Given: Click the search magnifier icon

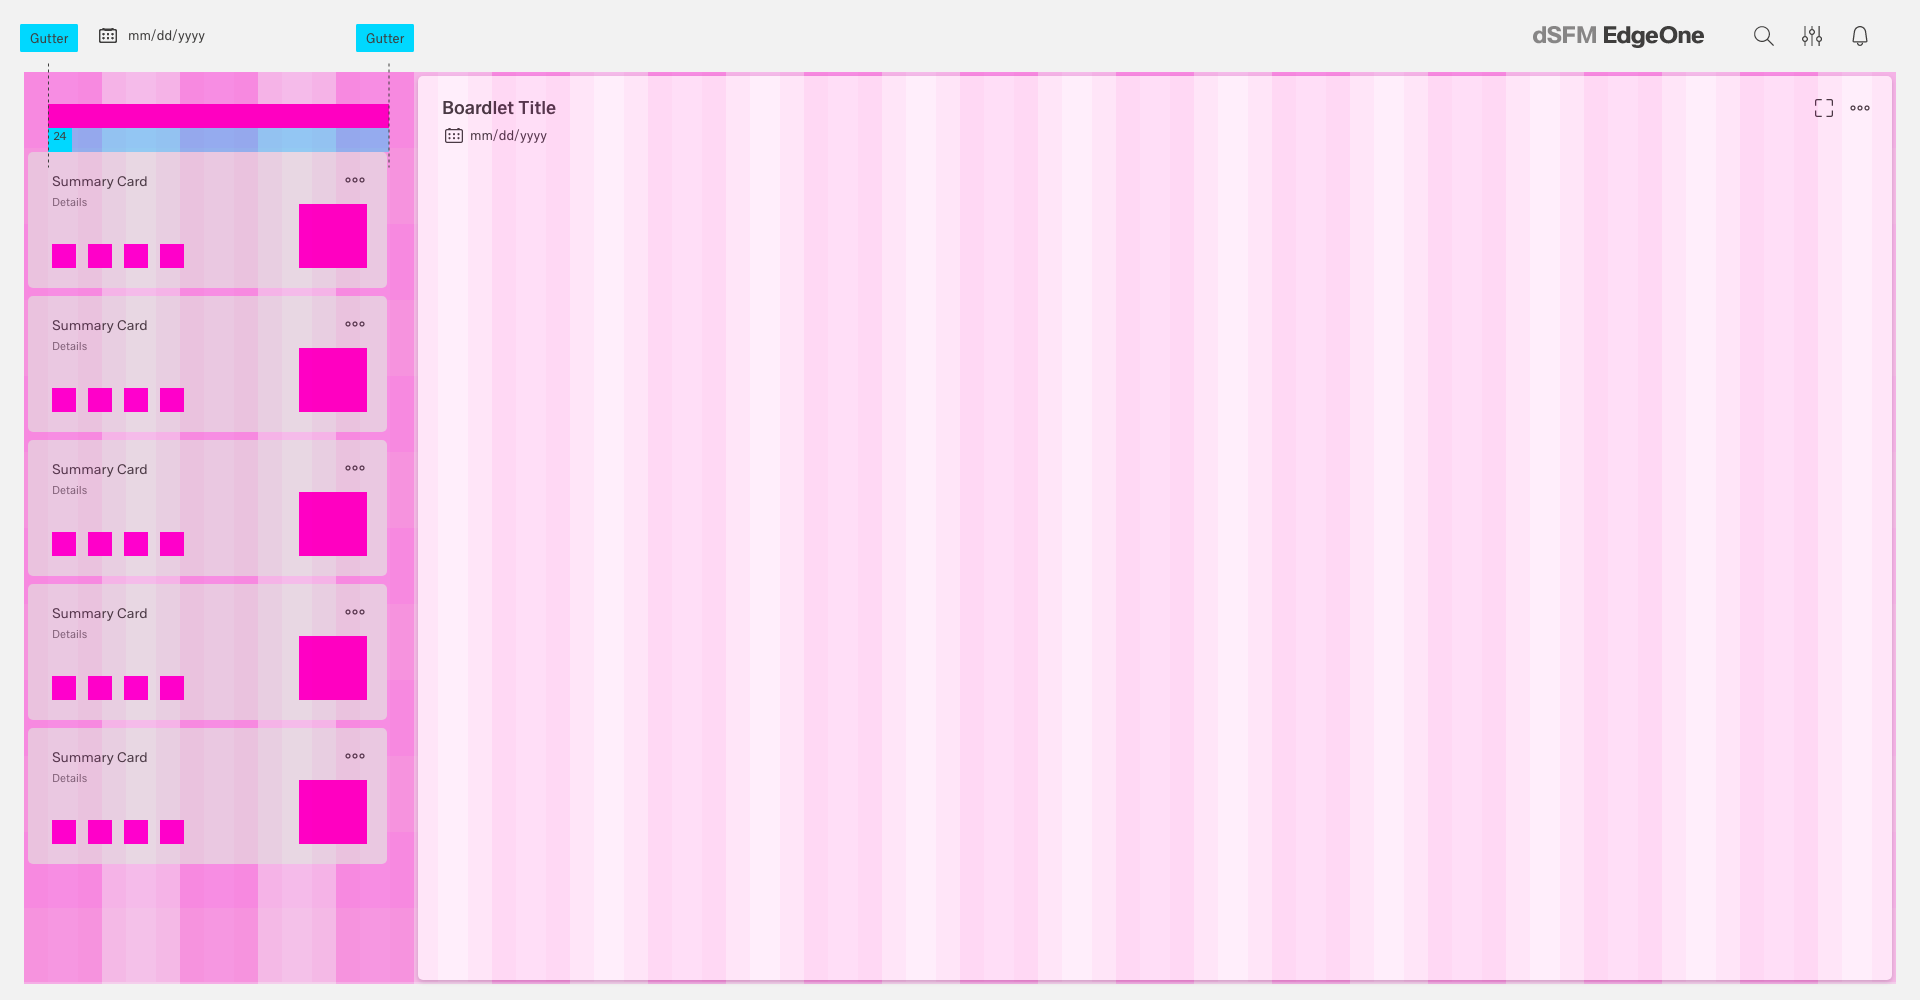Looking at the screenshot, I should coord(1763,36).
